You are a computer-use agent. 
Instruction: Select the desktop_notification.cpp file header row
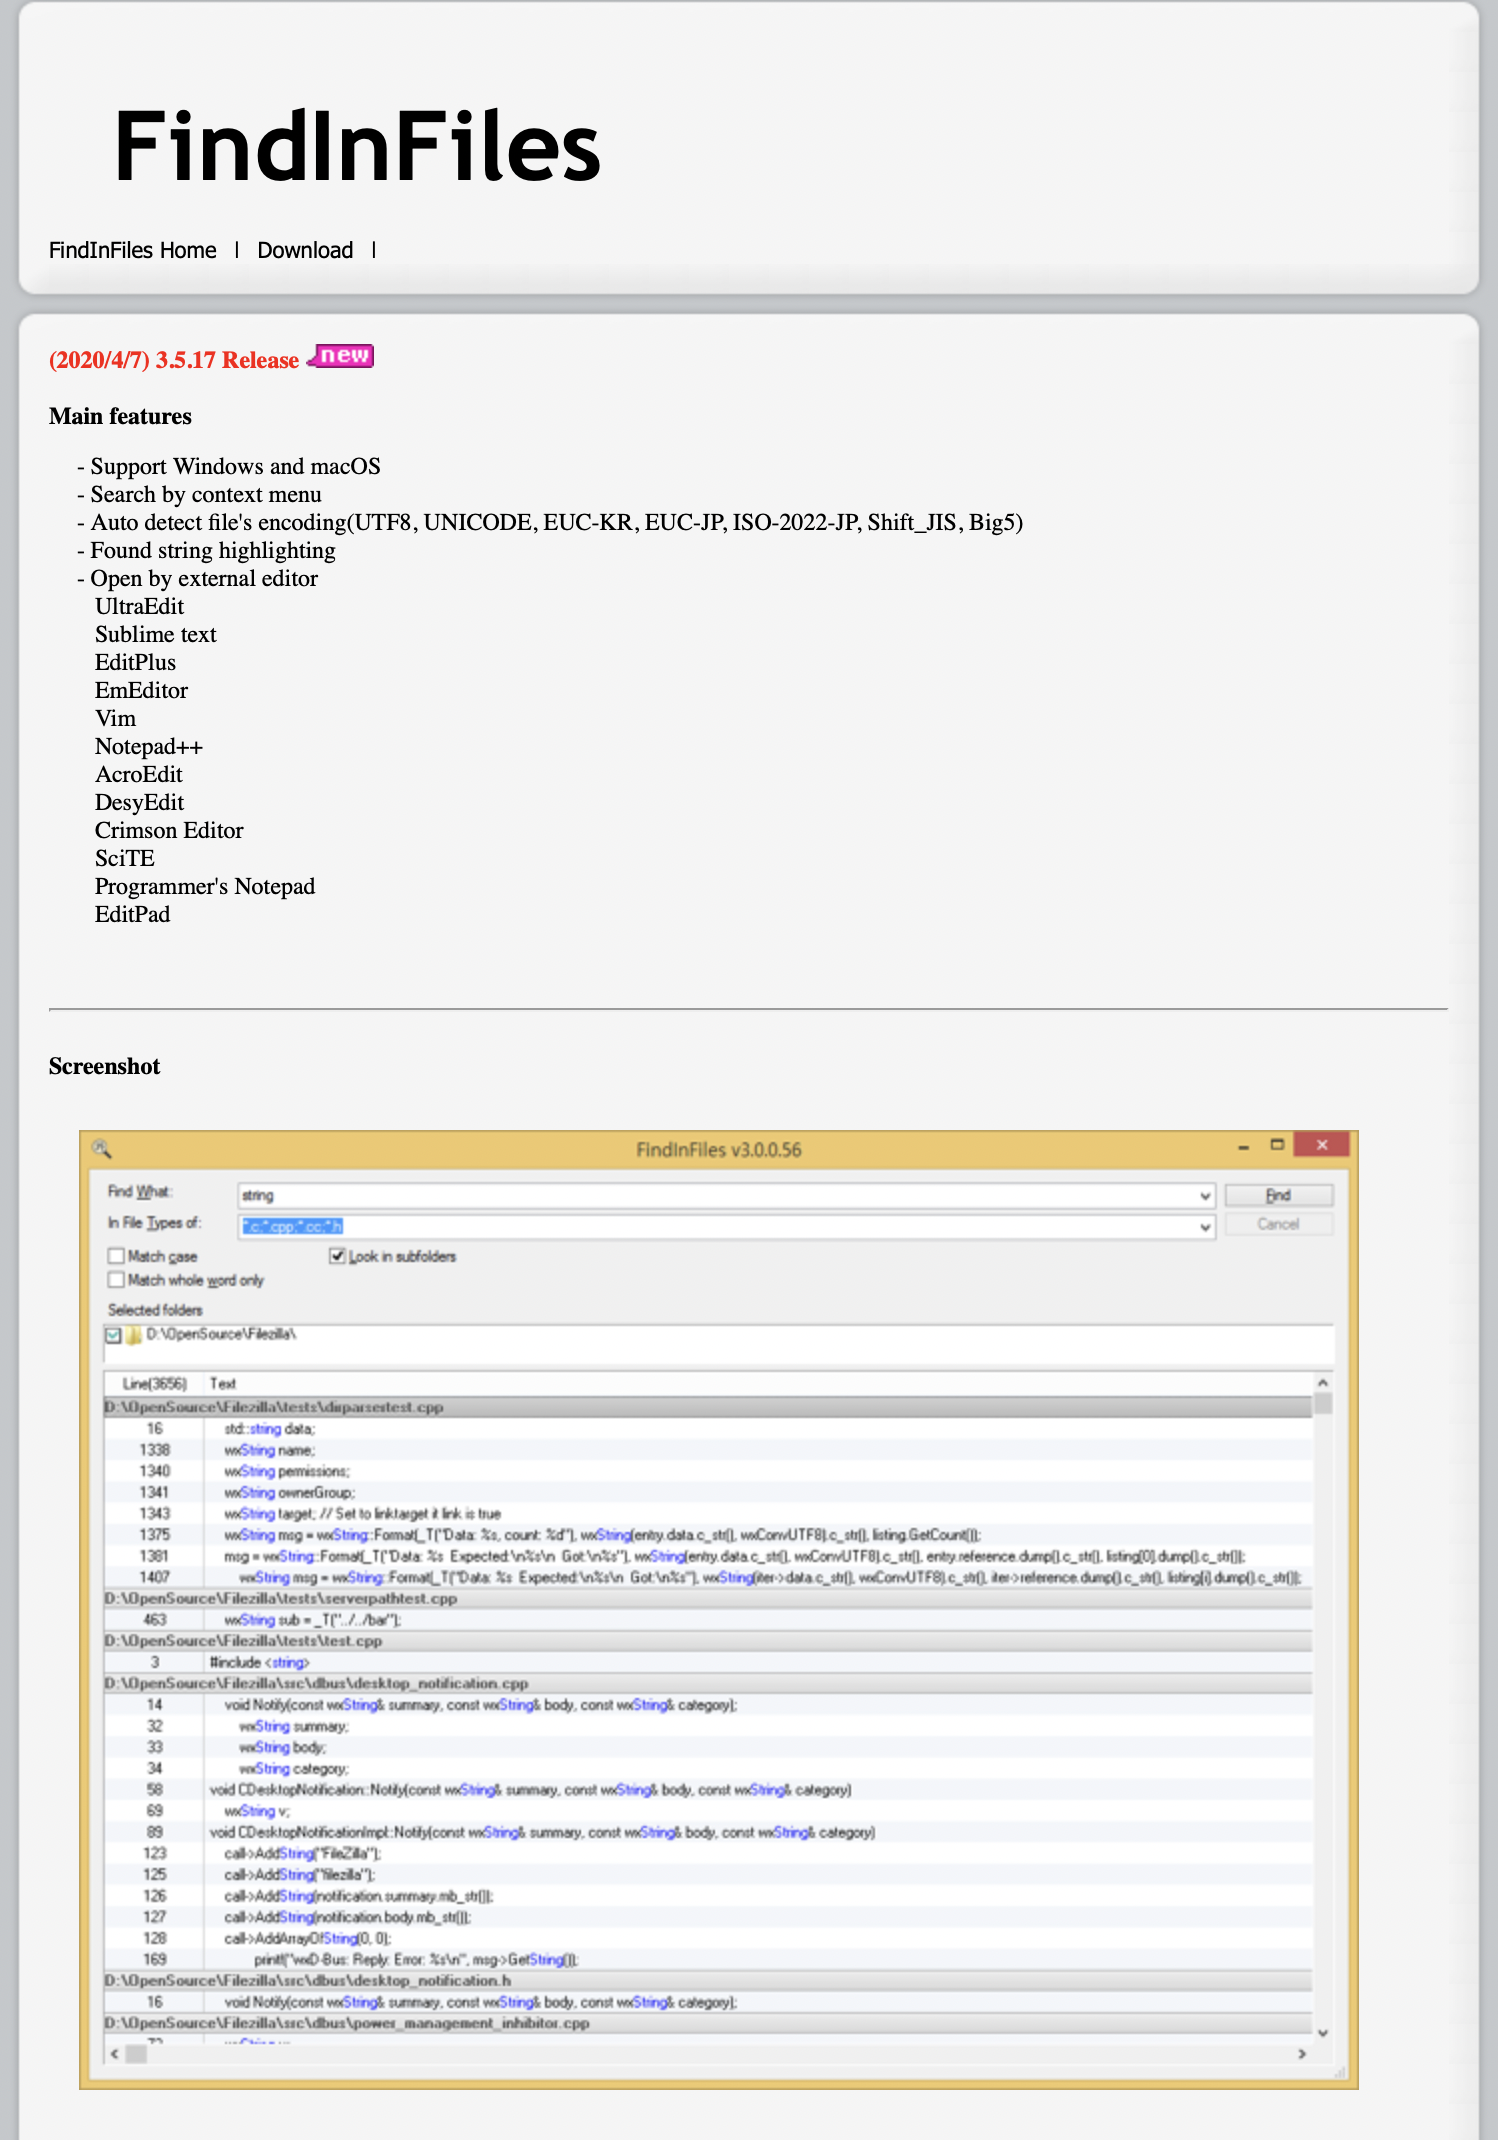point(708,1684)
